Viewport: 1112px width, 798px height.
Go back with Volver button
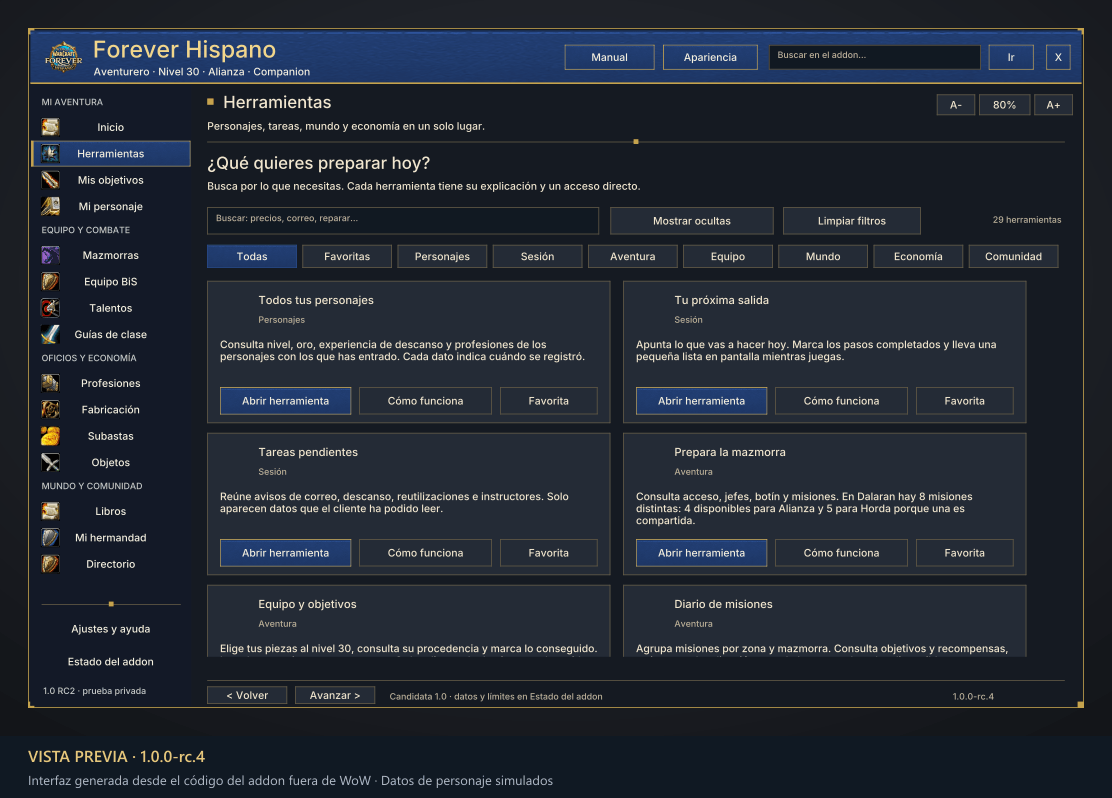pos(247,695)
